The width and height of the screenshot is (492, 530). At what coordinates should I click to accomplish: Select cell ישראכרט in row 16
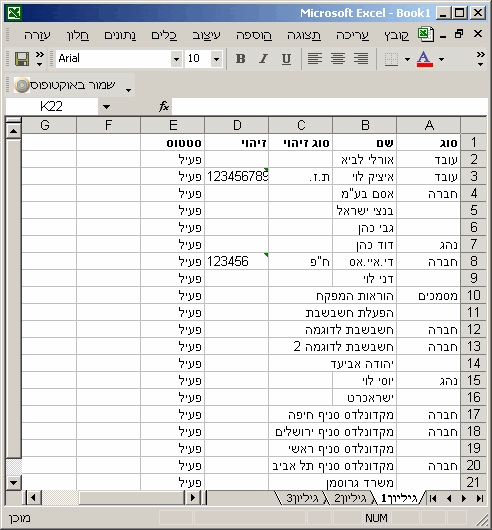click(x=365, y=398)
